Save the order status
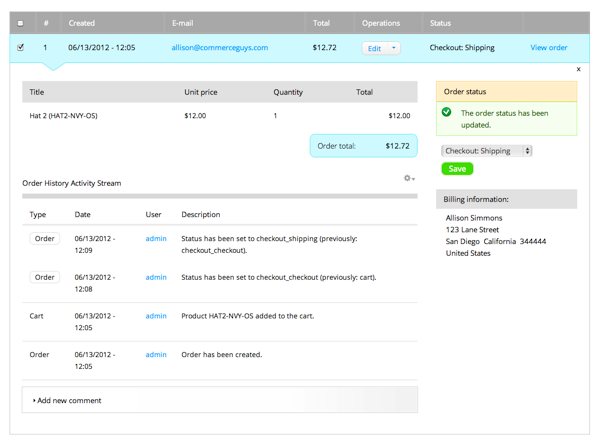The width and height of the screenshot is (600, 446). pyautogui.click(x=457, y=169)
